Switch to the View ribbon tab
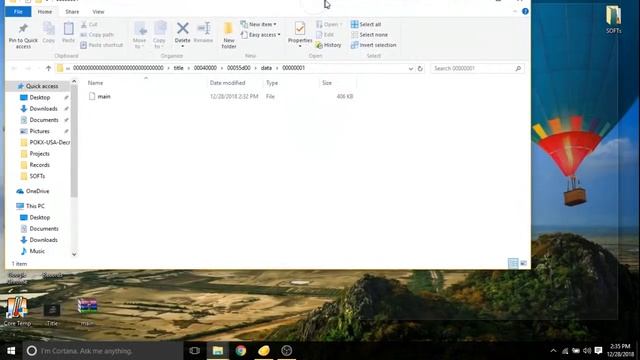This screenshot has width=640, height=360. [x=98, y=12]
